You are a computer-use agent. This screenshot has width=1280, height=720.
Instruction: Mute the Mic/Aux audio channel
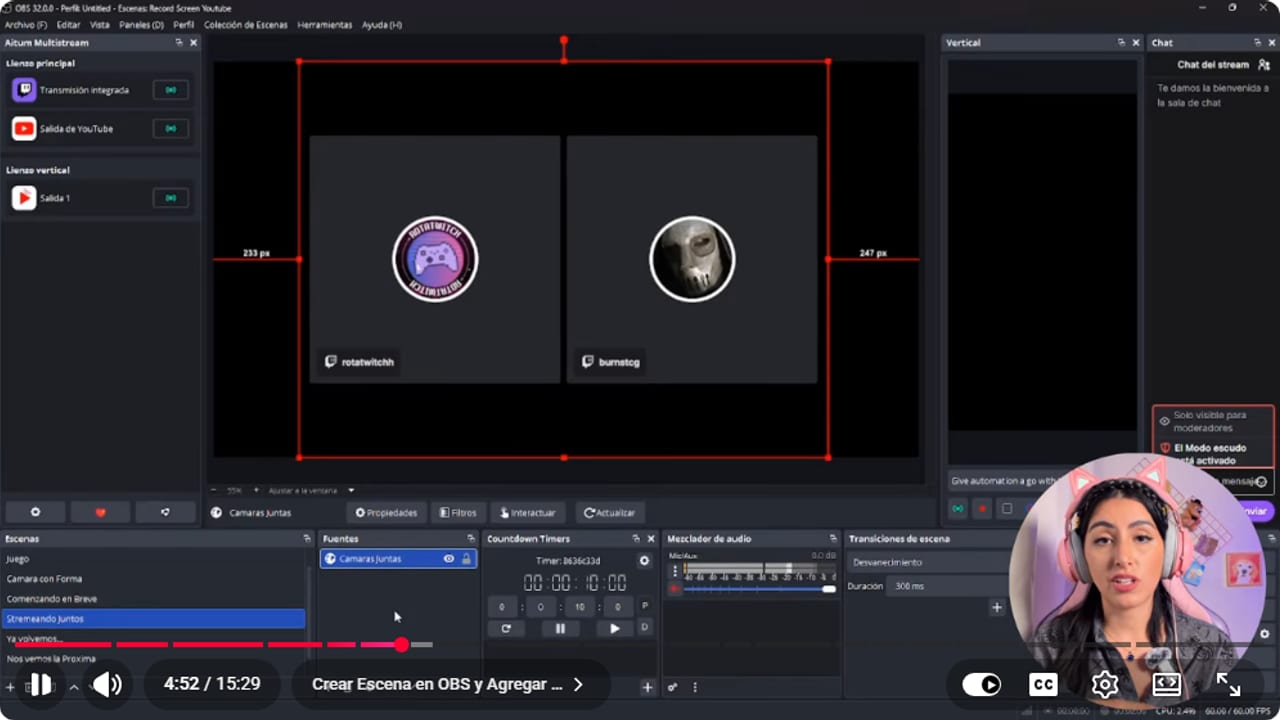[x=674, y=589]
